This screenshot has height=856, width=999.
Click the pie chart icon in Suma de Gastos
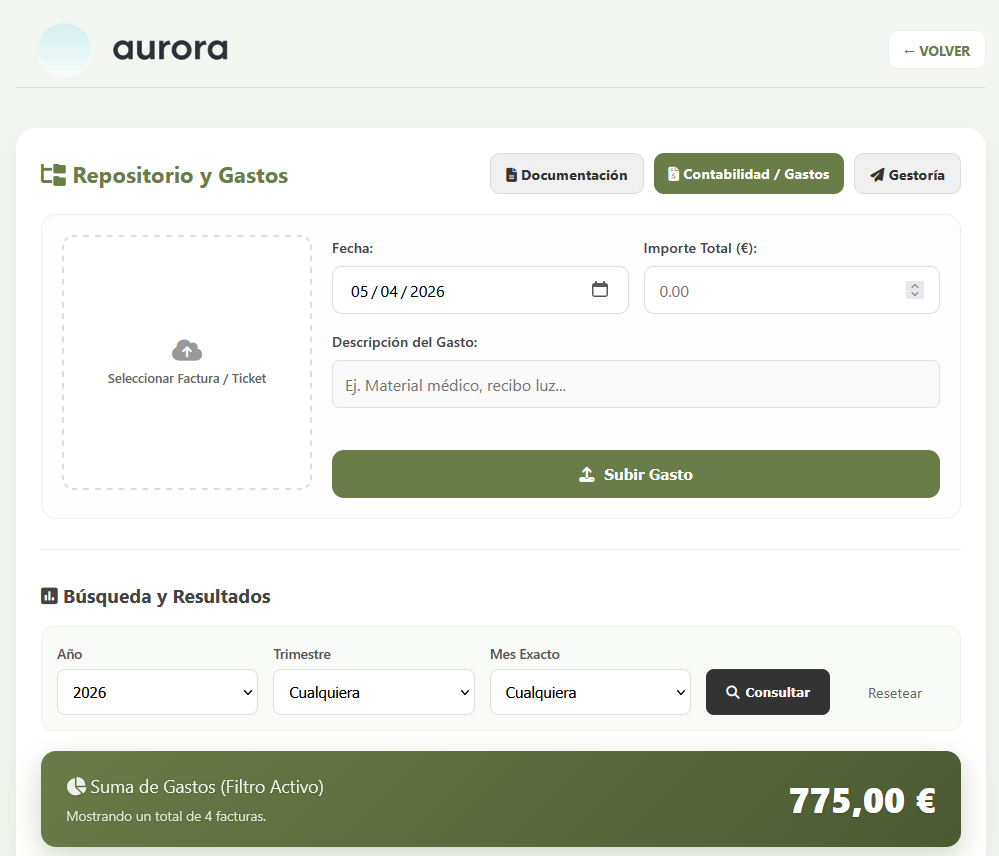pyautogui.click(x=75, y=786)
